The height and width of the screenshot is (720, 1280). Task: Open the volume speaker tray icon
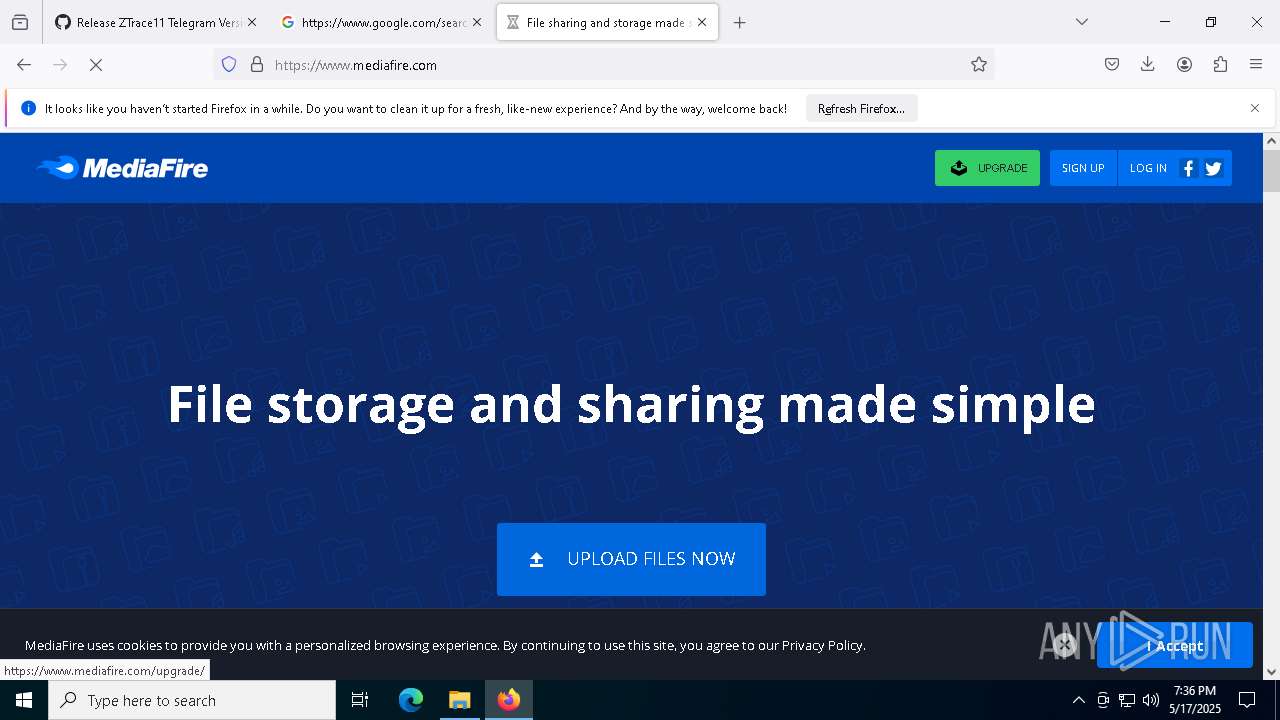pos(1151,700)
